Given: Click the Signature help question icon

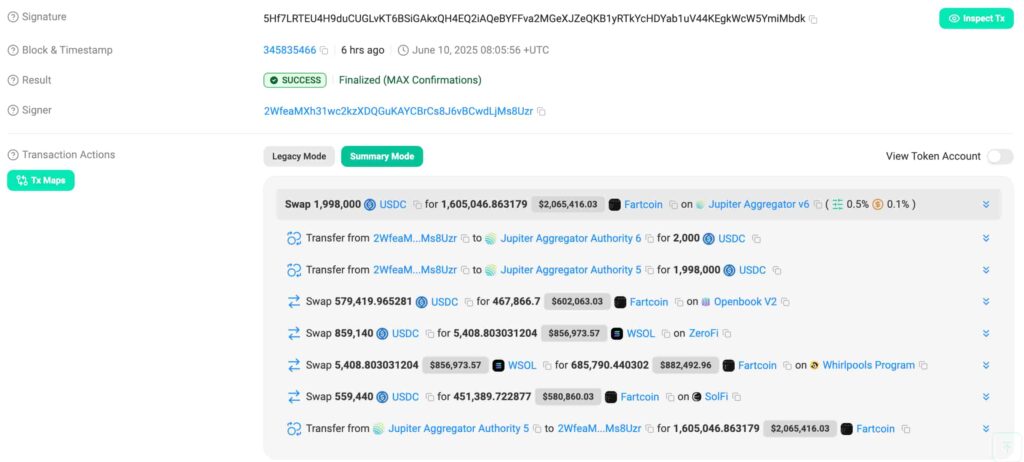Looking at the screenshot, I should tap(12, 17).
